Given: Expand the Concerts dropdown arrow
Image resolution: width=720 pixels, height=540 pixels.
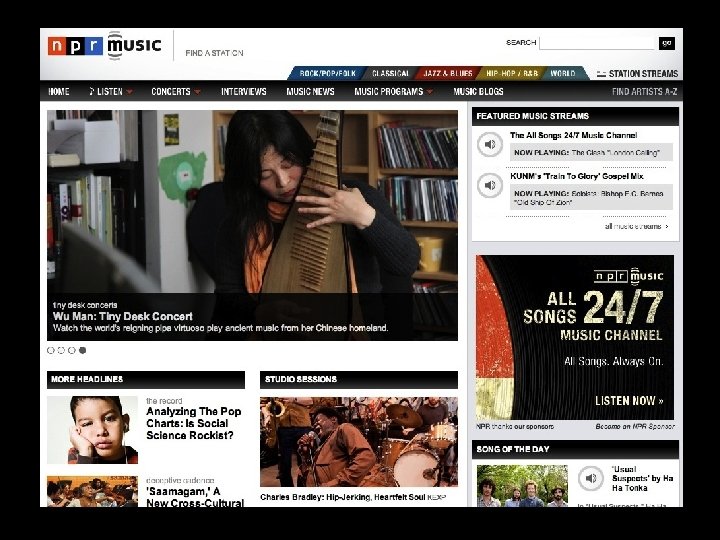Looking at the screenshot, I should point(197,92).
